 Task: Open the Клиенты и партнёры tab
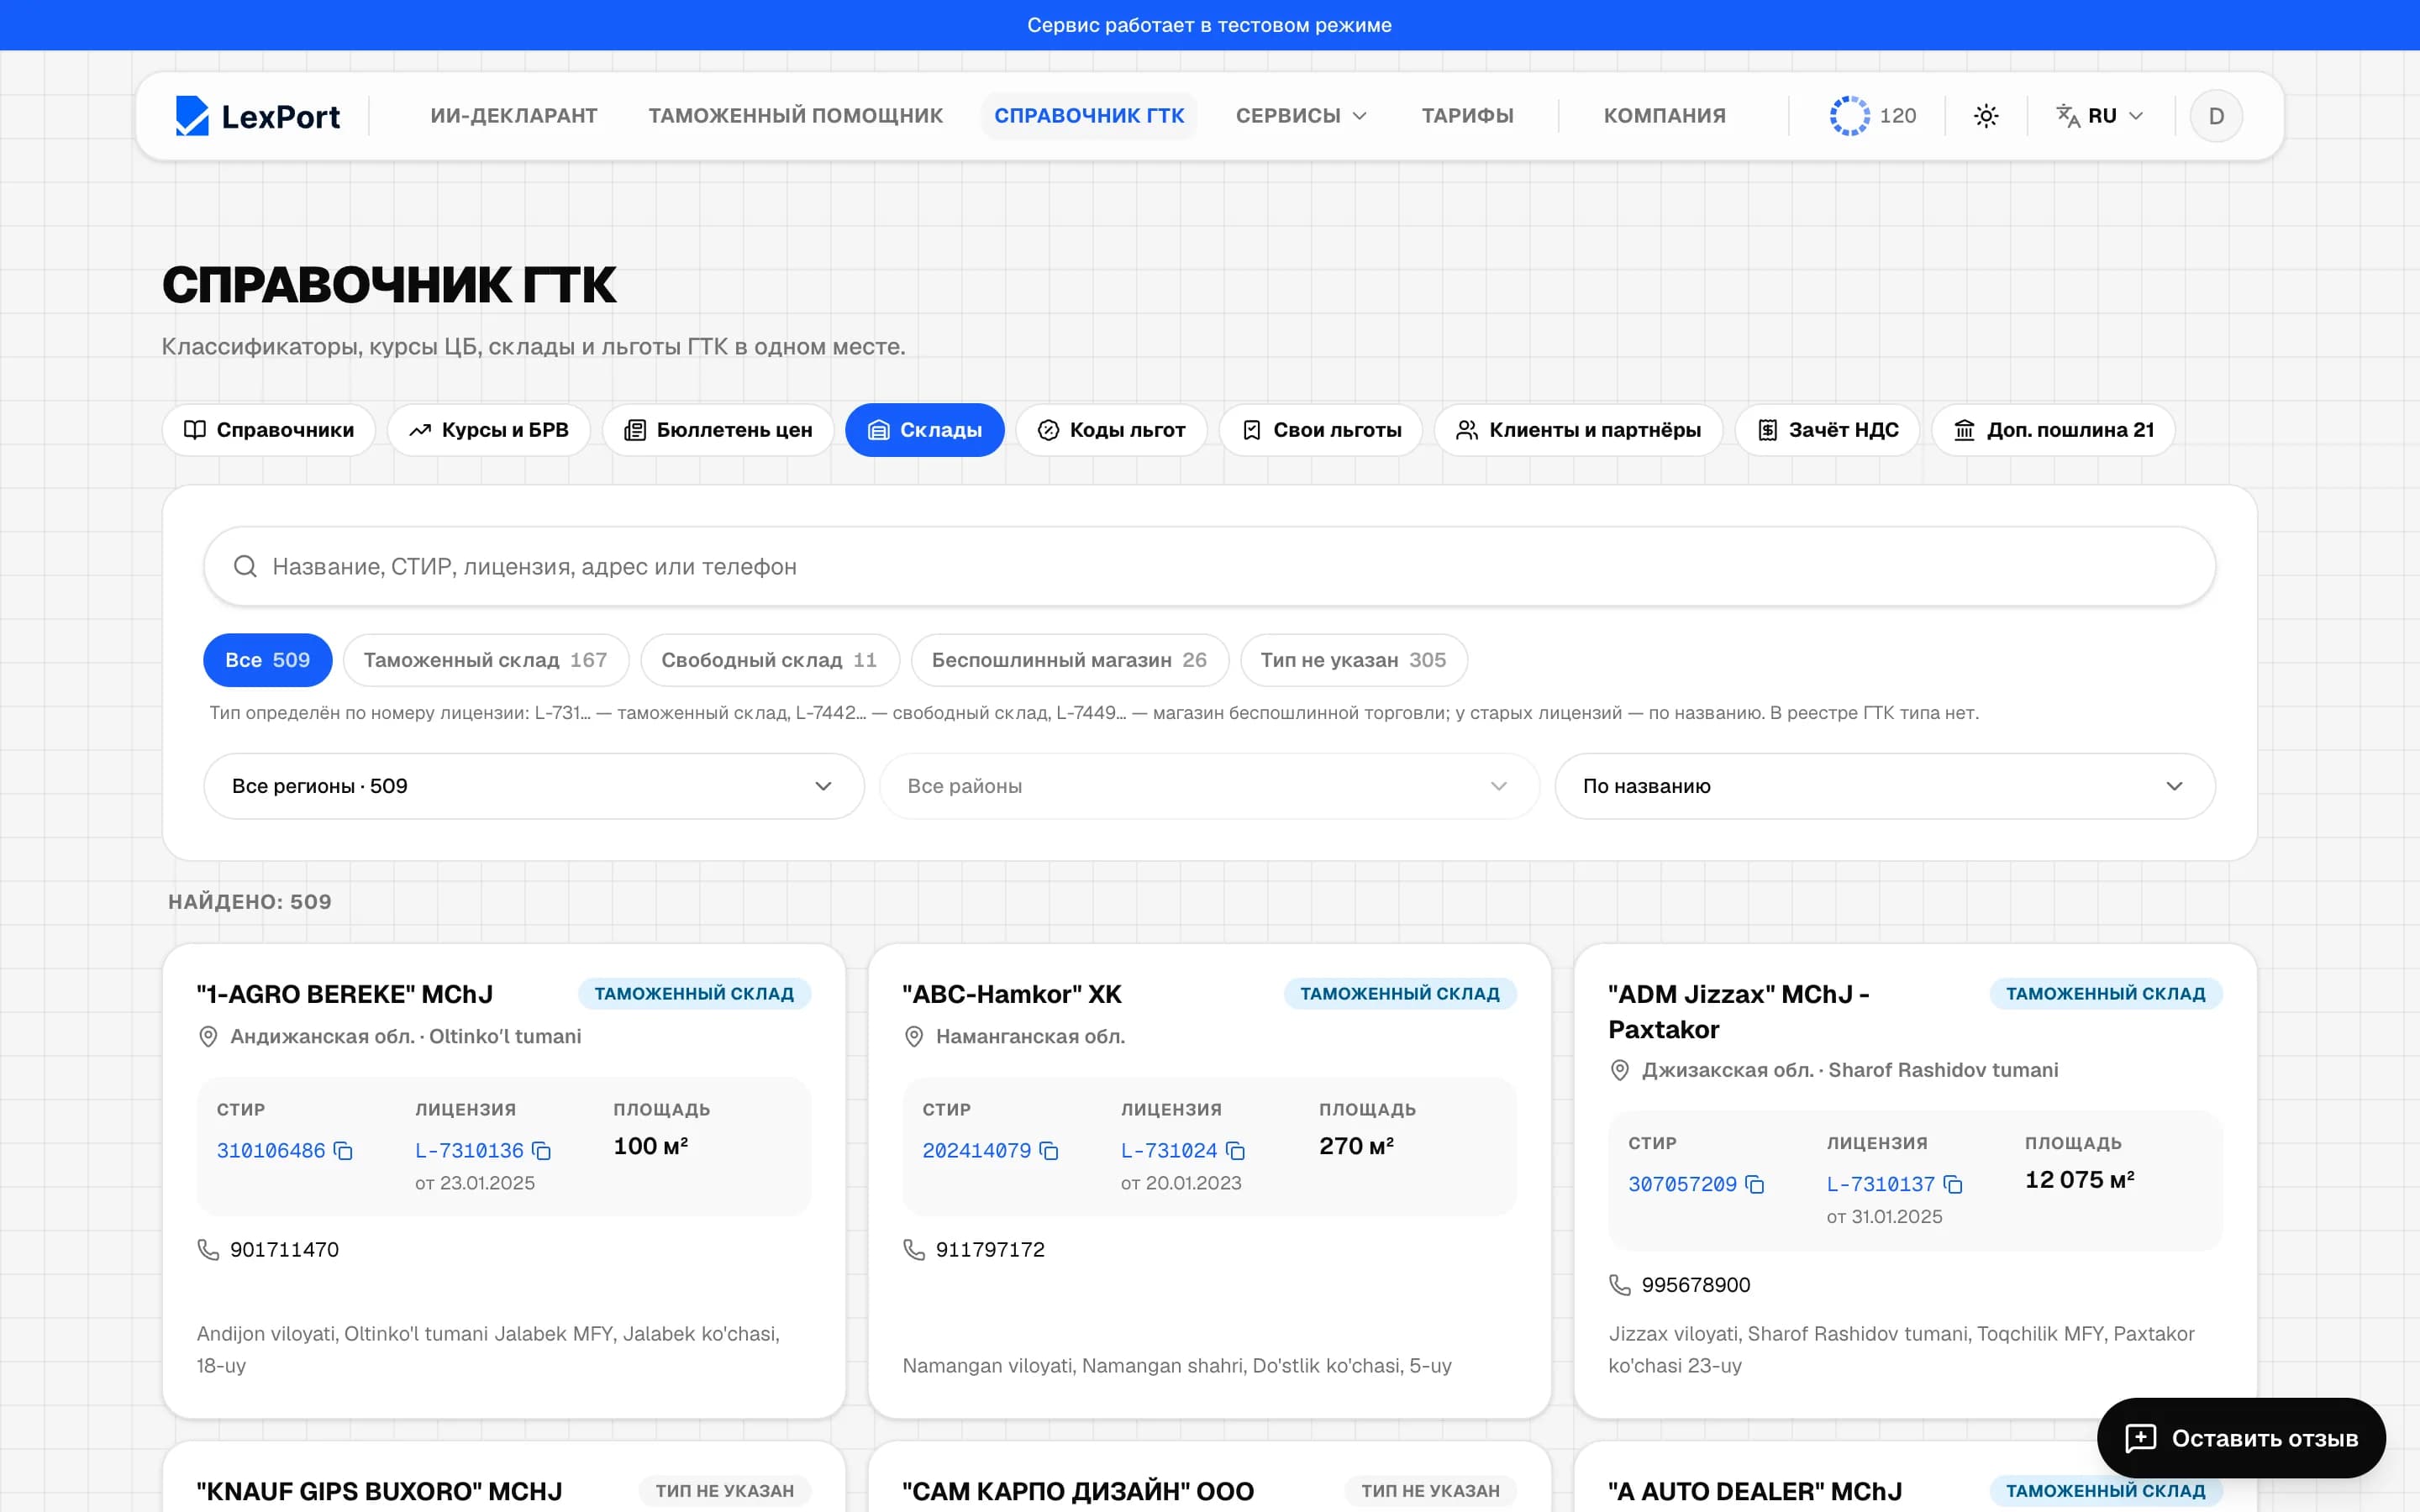1579,430
